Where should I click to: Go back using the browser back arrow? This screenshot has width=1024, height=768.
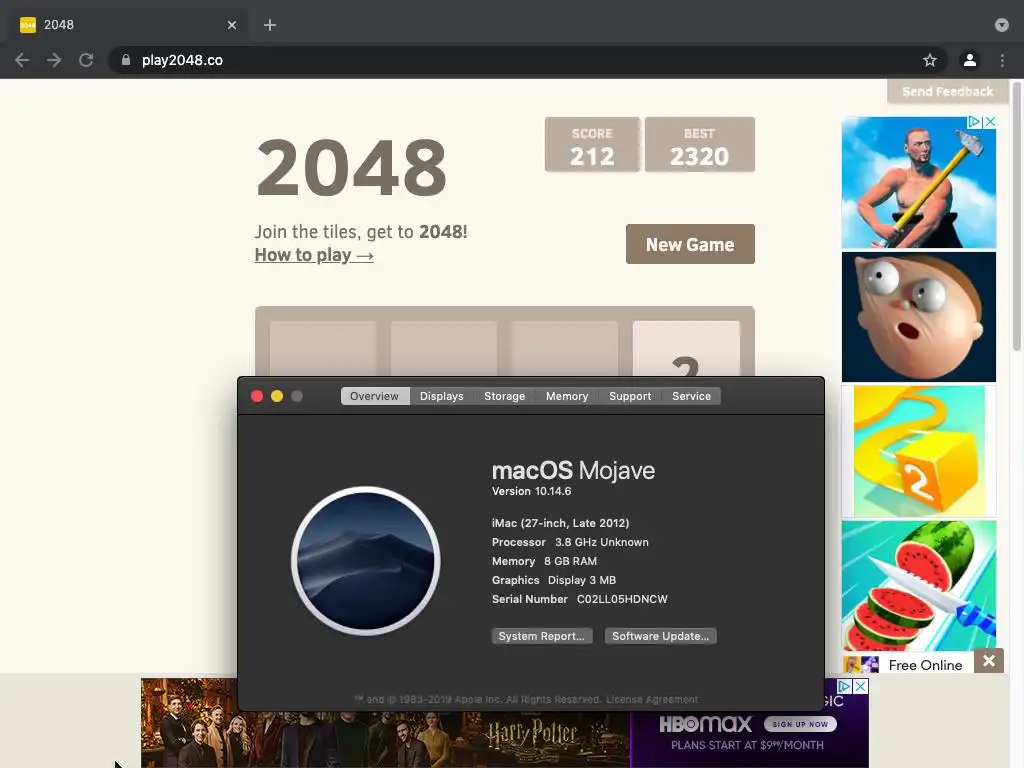click(22, 60)
